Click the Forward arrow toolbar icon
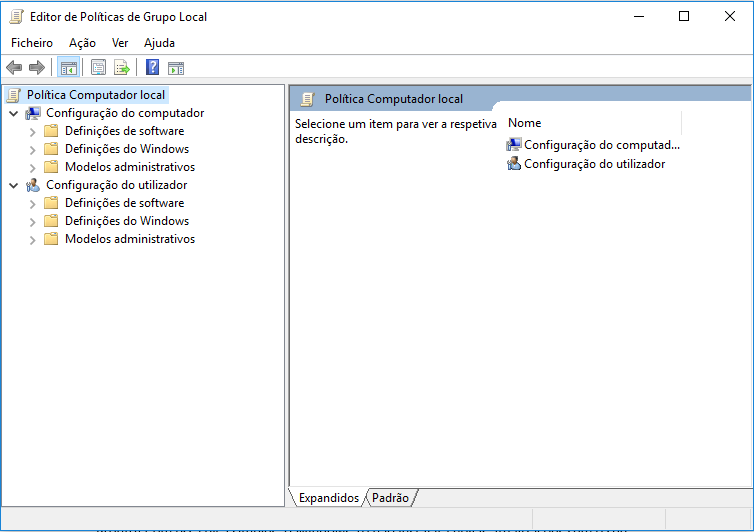The image size is (754, 532). [x=37, y=68]
